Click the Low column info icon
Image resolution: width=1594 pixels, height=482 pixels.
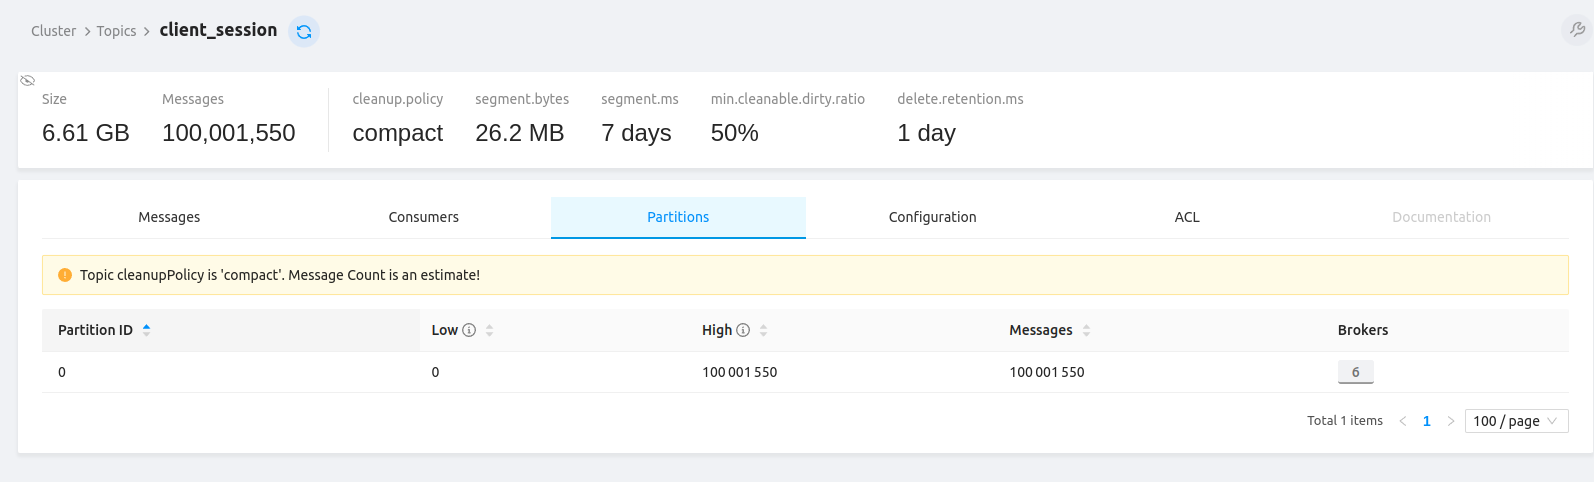tap(469, 330)
